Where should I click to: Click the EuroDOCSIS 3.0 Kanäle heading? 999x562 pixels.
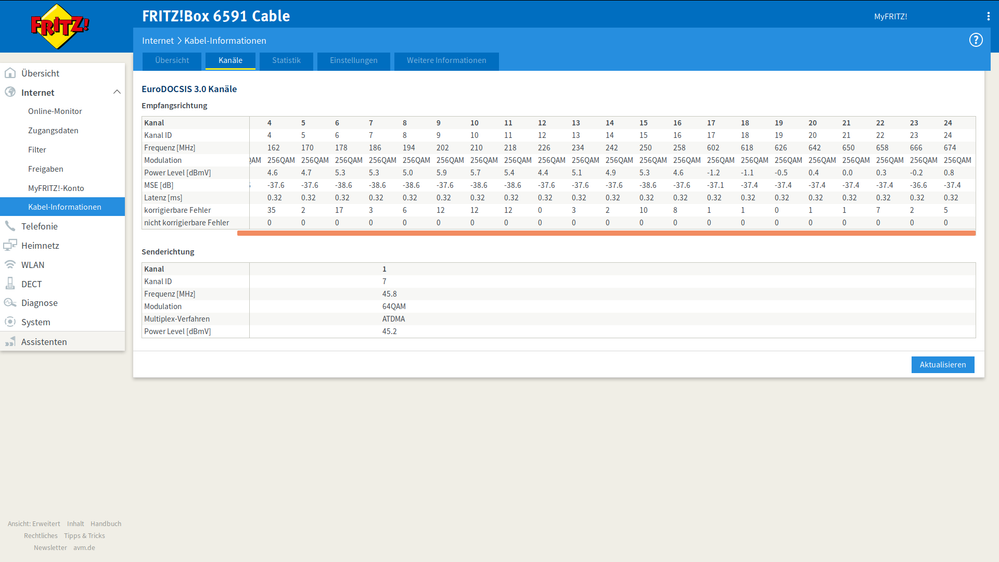point(189,89)
